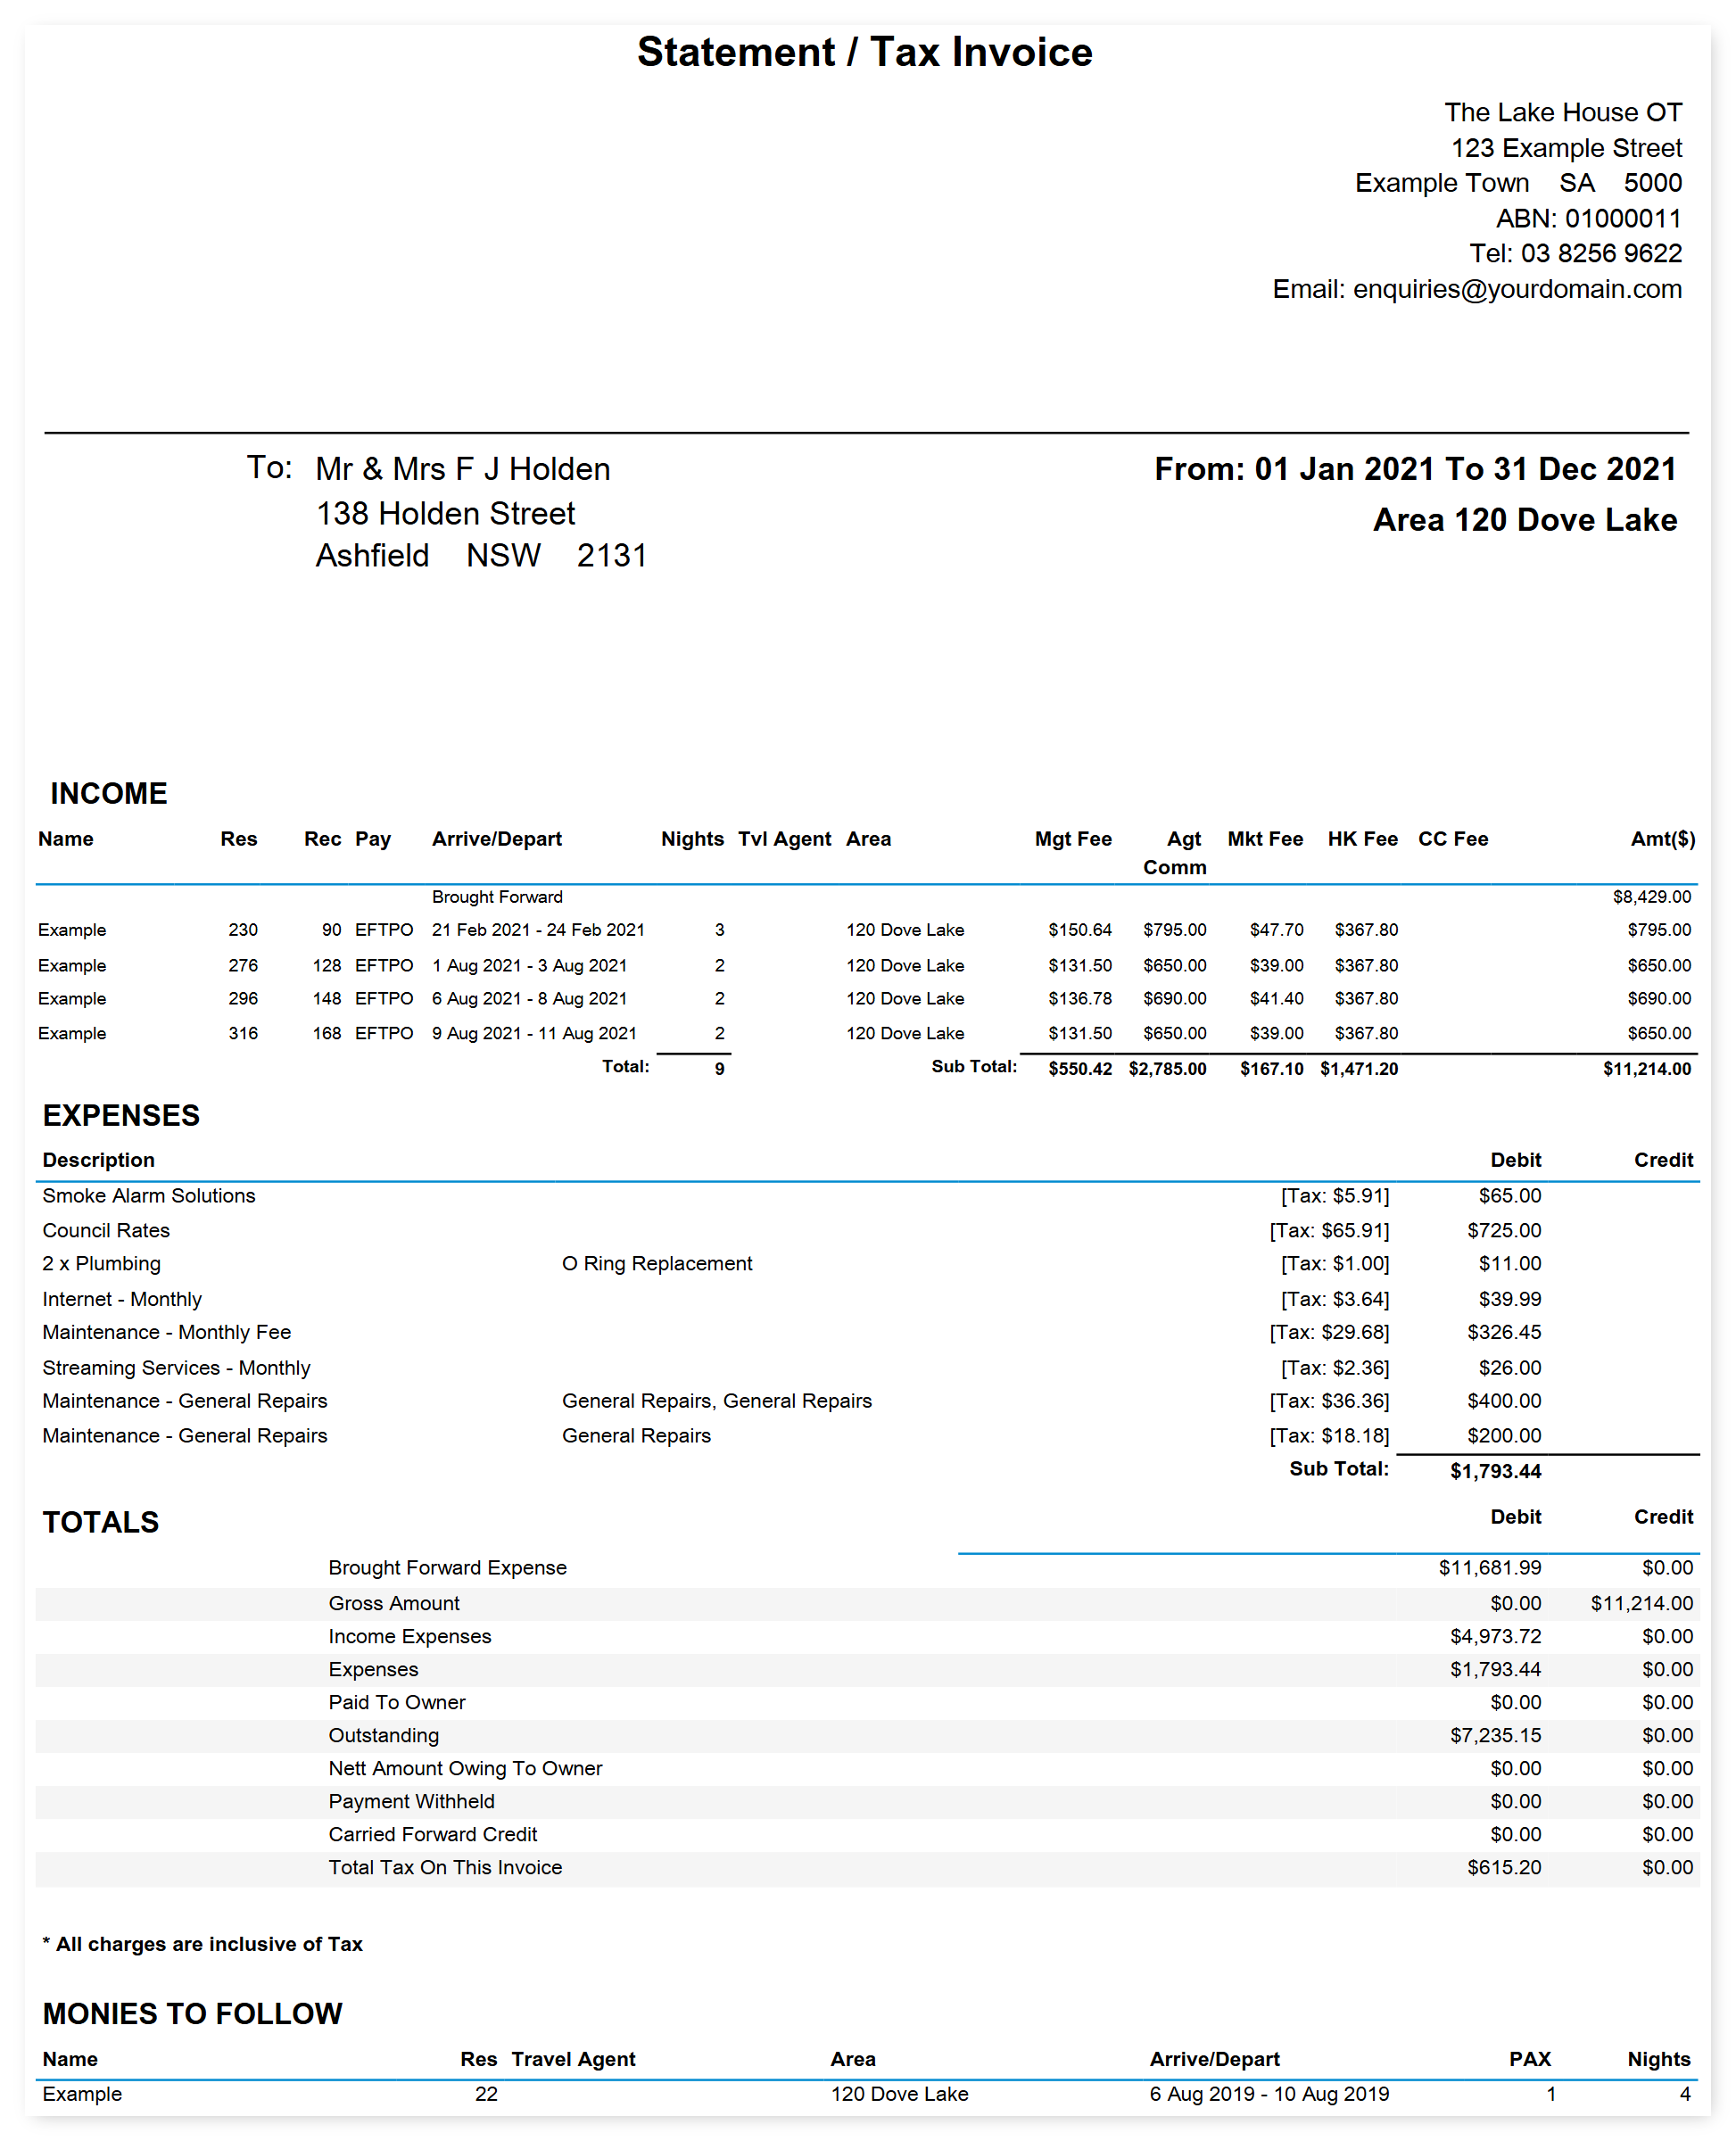
Task: Select recipient name 'Mr & Mrs F J Holden'
Action: coord(462,469)
